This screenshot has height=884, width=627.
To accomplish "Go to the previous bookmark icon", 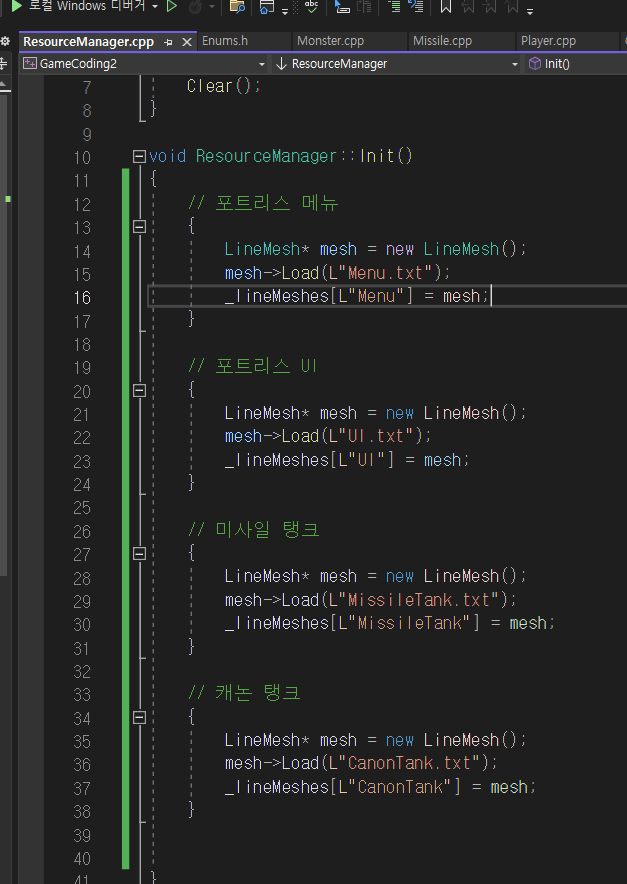I will [467, 7].
